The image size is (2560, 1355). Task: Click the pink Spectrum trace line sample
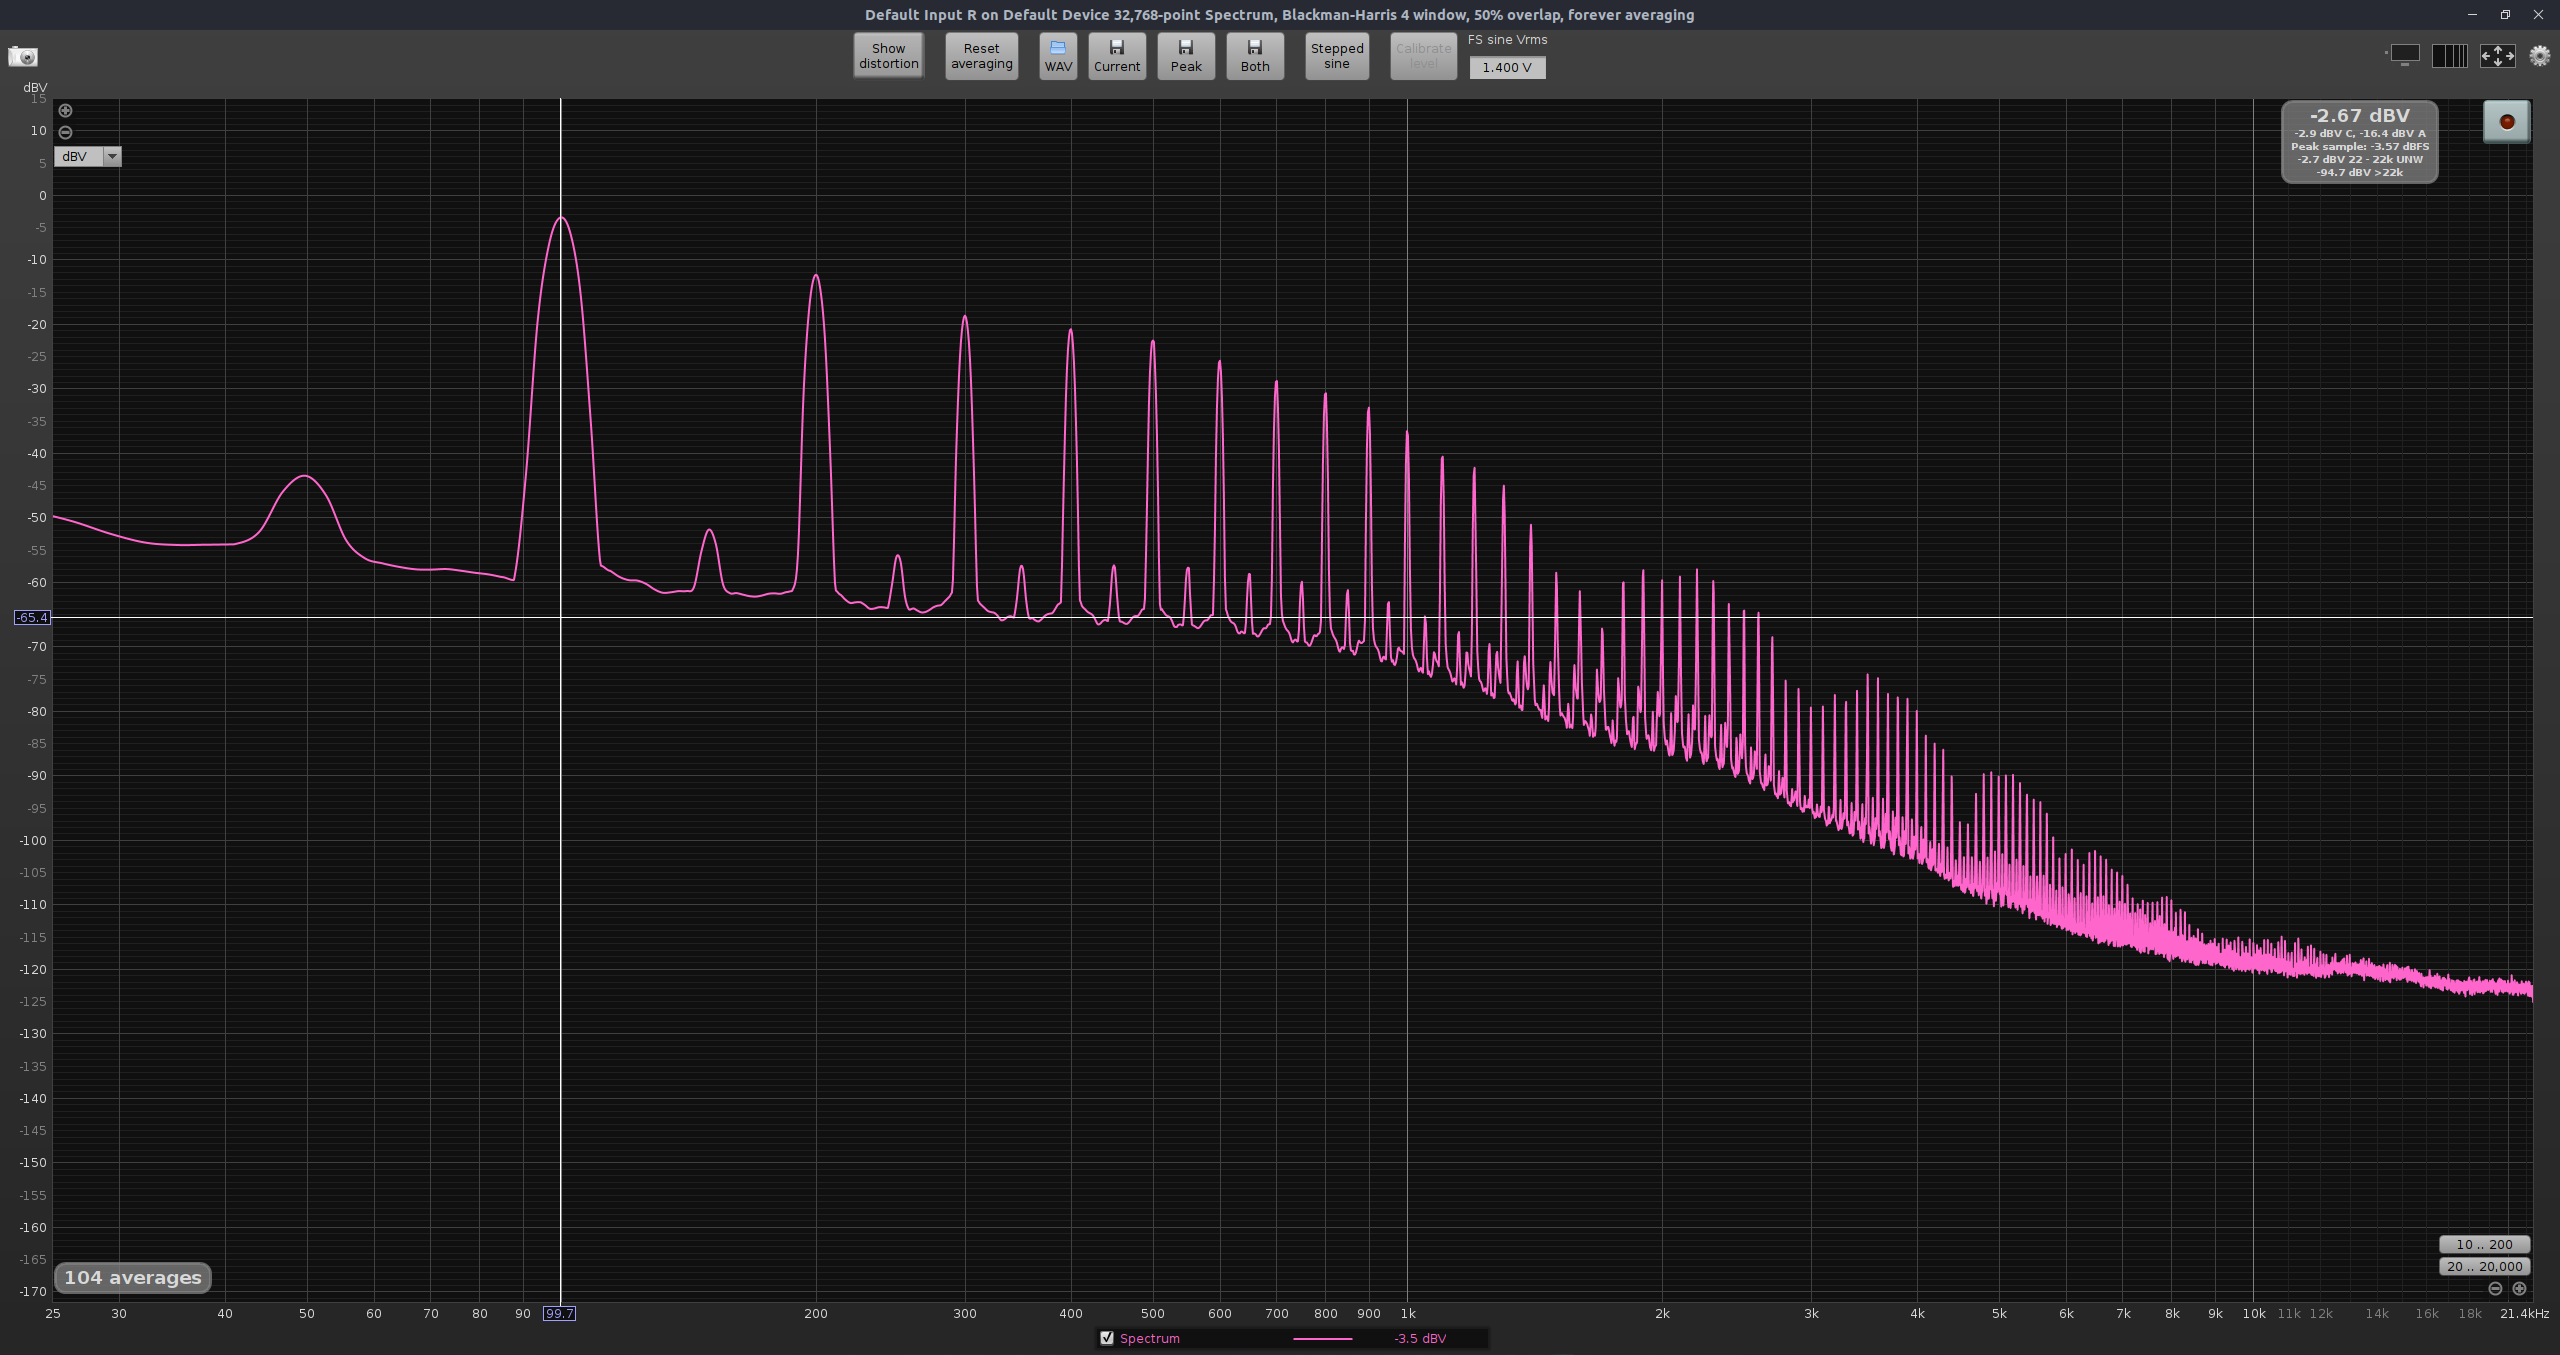click(1322, 1339)
